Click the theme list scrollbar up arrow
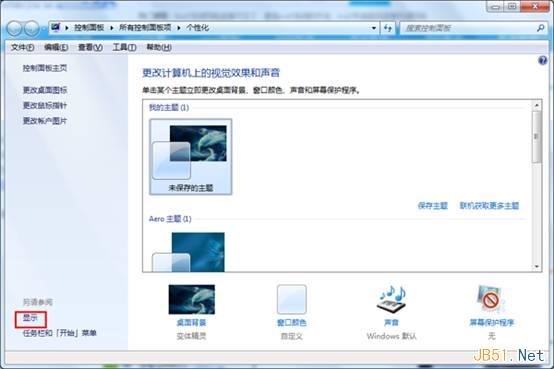The width and height of the screenshot is (554, 369). coord(537,105)
